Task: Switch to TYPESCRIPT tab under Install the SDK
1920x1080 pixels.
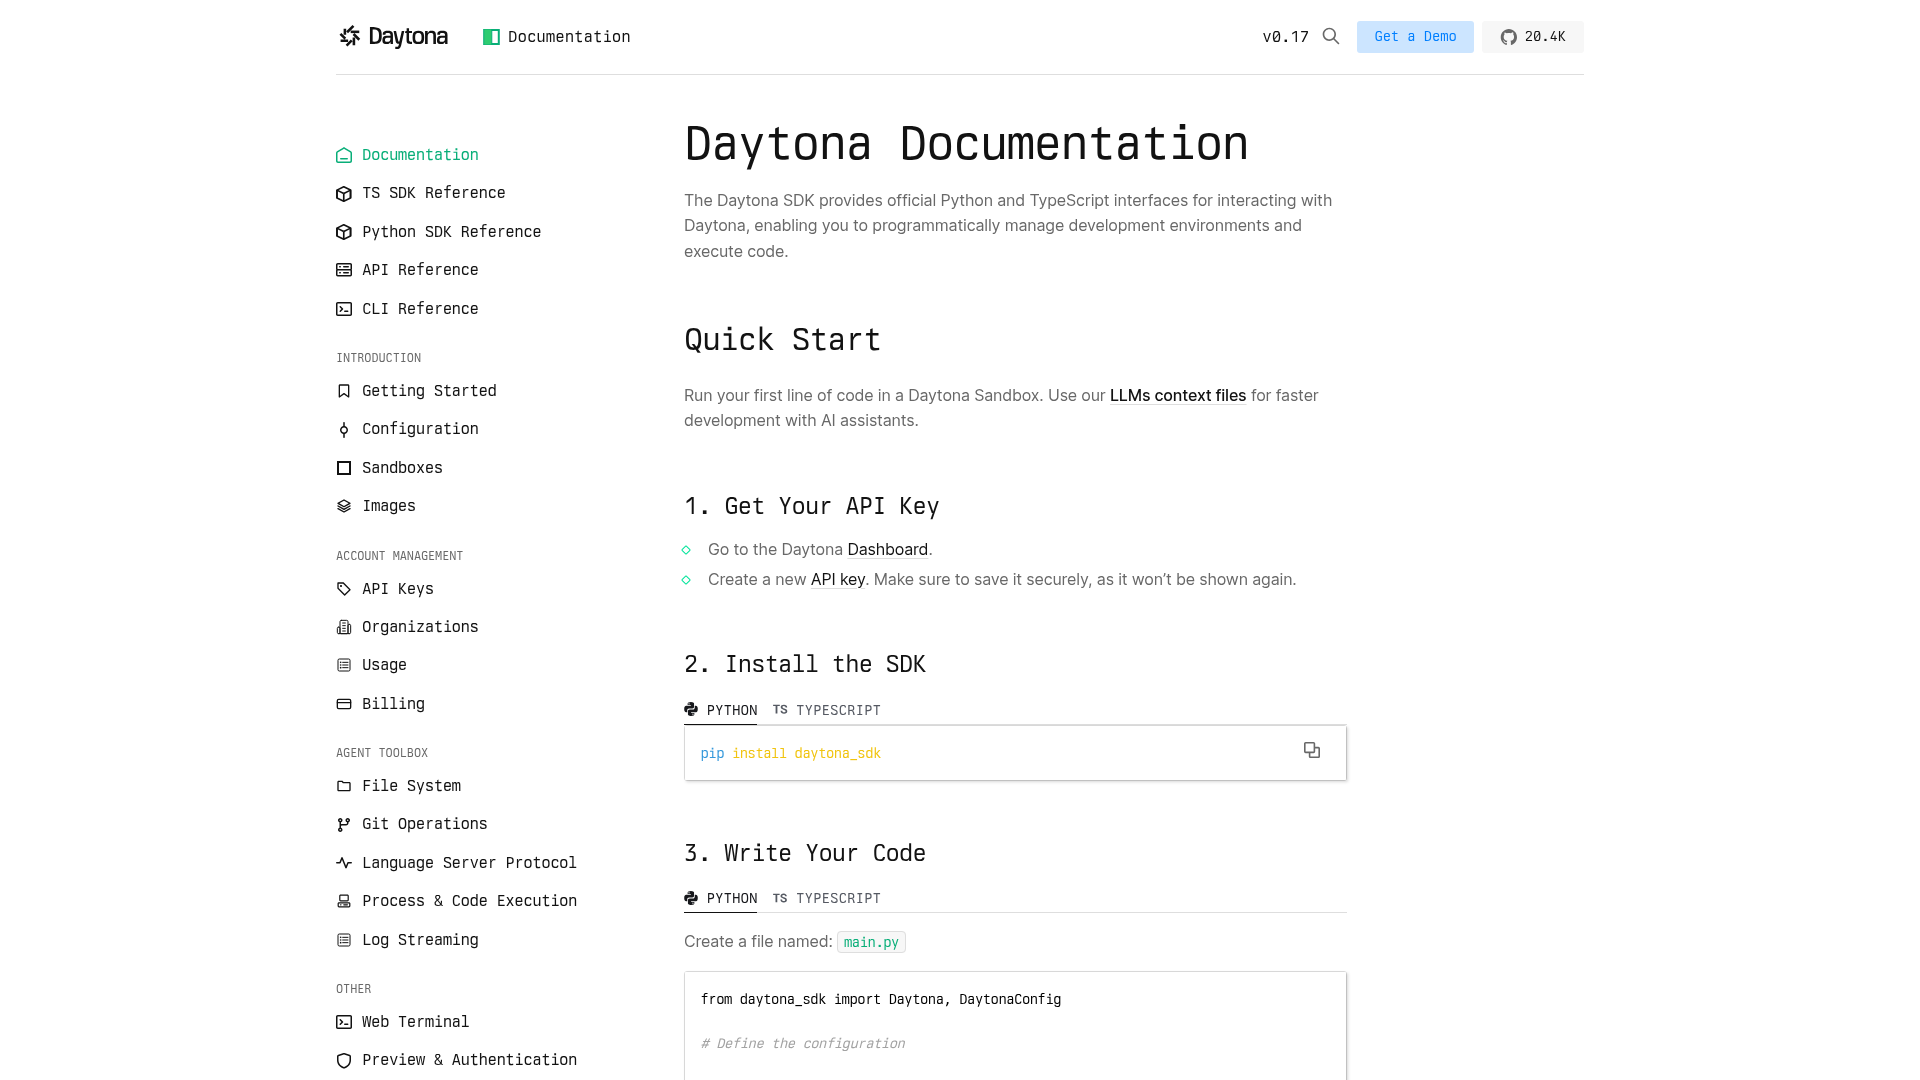Action: 827,710
